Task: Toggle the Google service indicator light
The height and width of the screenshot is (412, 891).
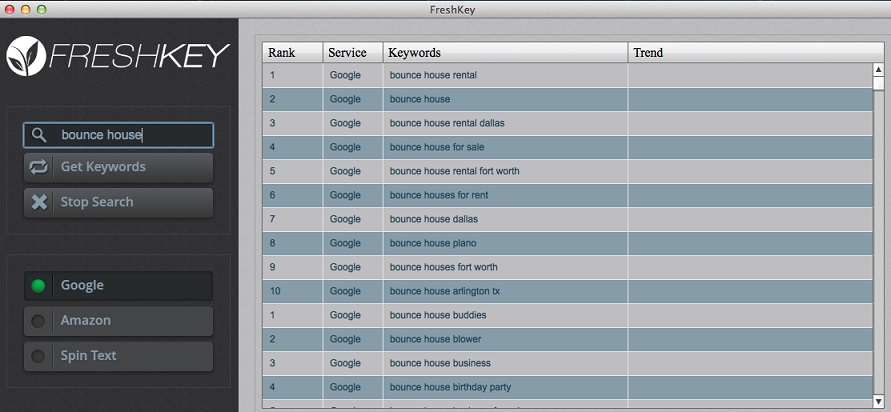Action: click(x=38, y=286)
